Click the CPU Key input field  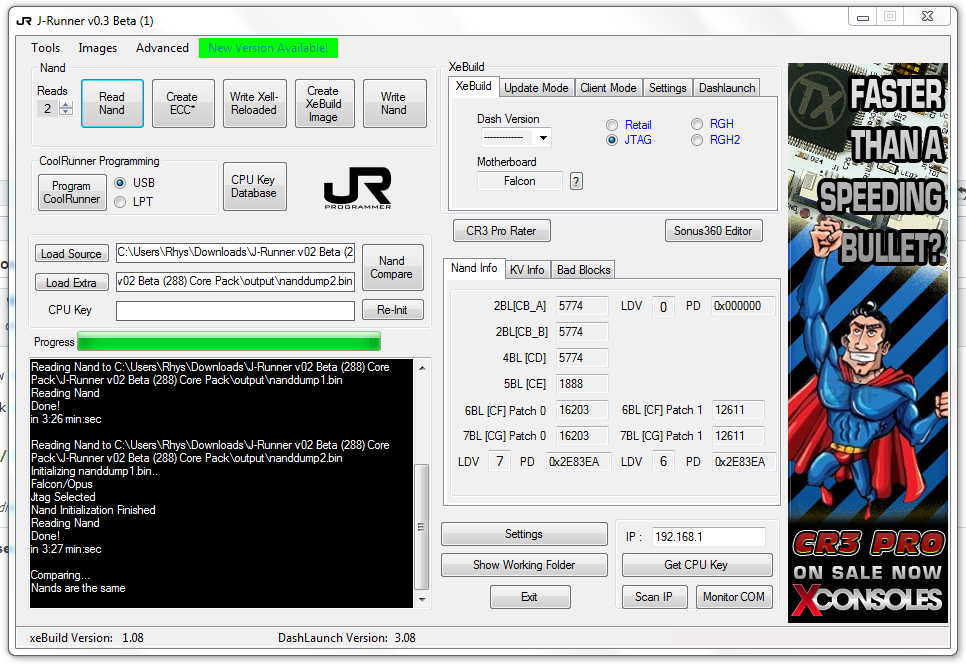click(235, 310)
